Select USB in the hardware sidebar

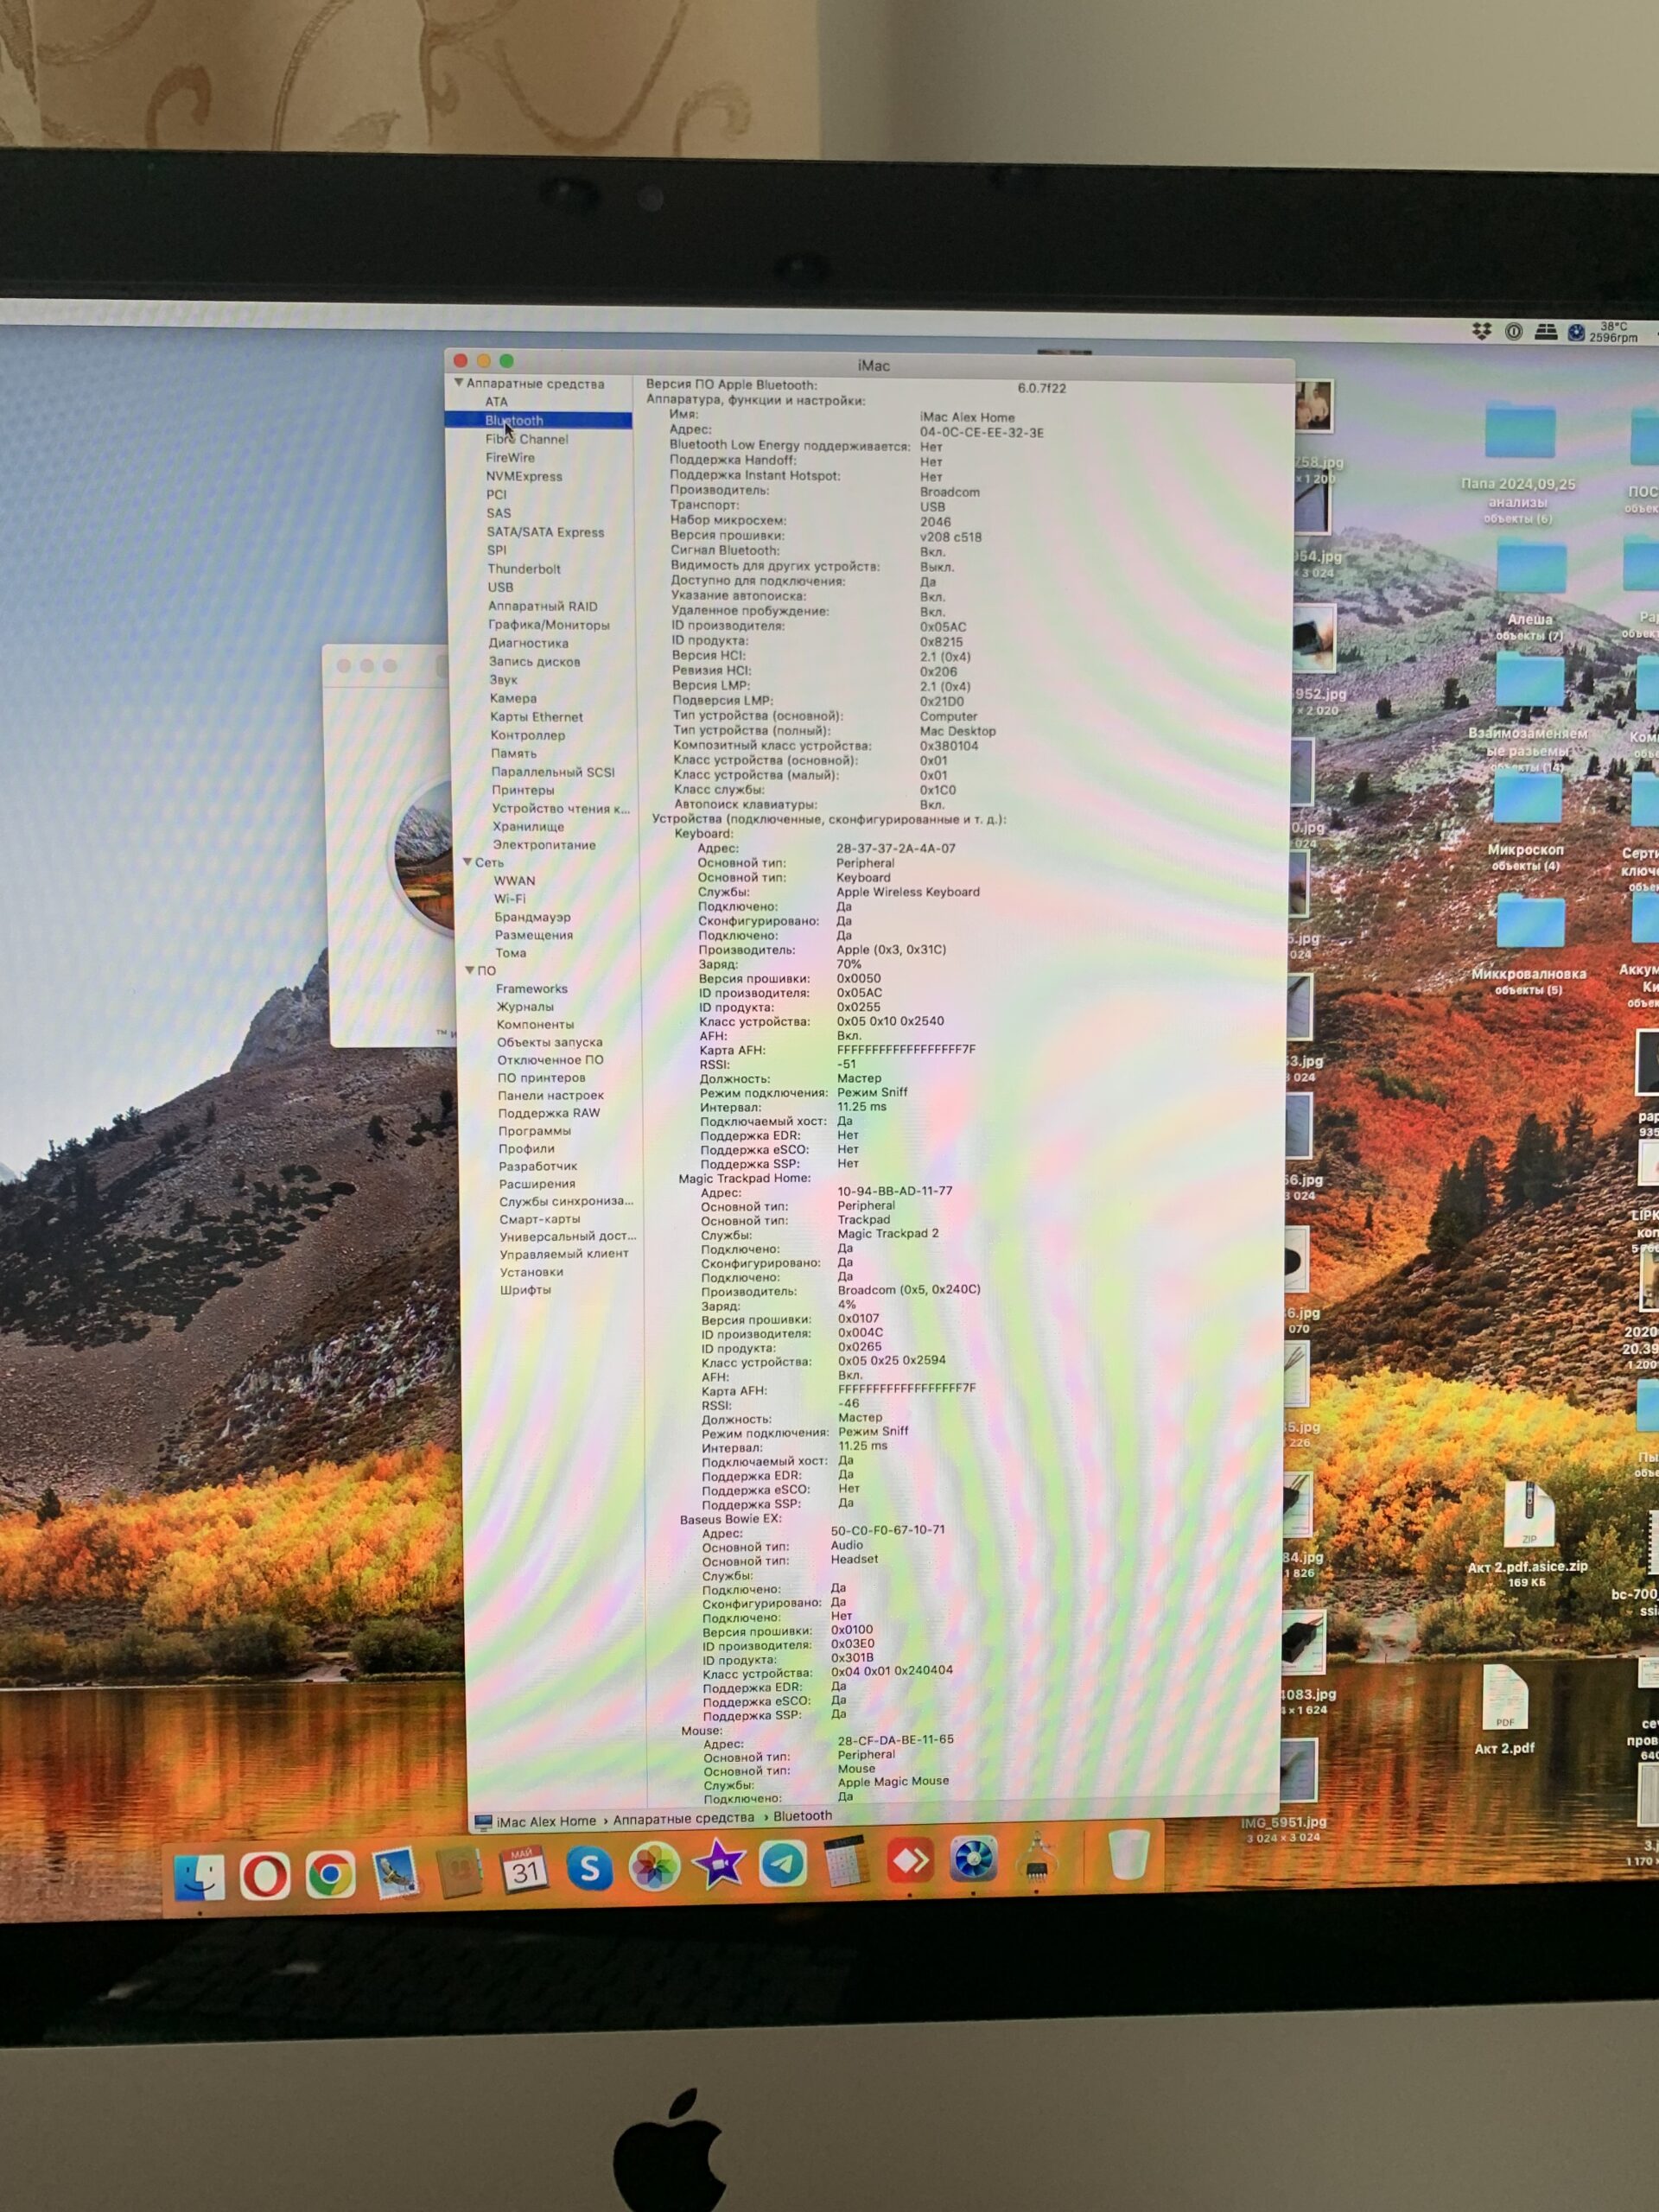pyautogui.click(x=500, y=588)
